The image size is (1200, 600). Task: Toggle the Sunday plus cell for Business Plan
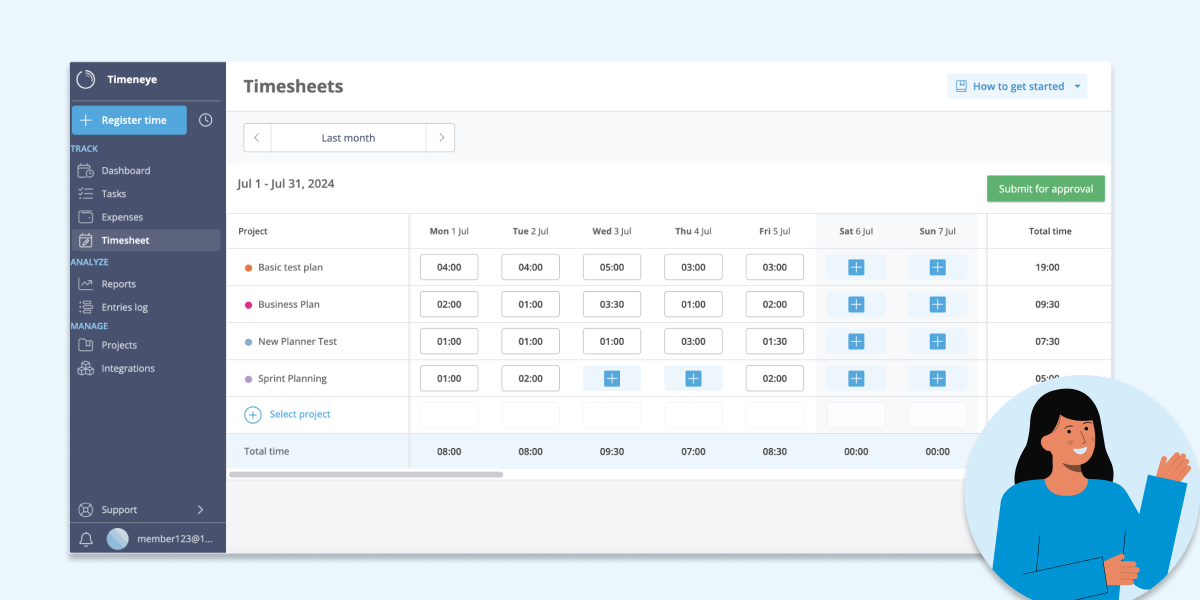pos(937,303)
